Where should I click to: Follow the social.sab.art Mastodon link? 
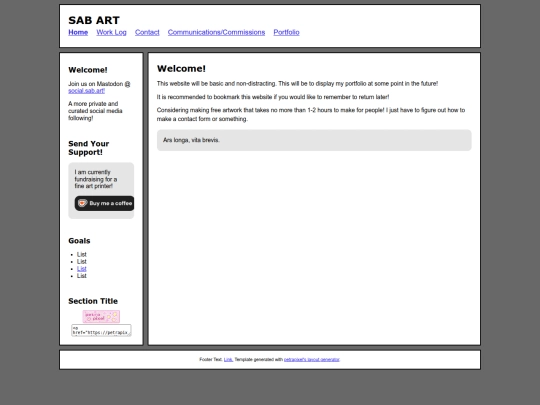pos(86,91)
